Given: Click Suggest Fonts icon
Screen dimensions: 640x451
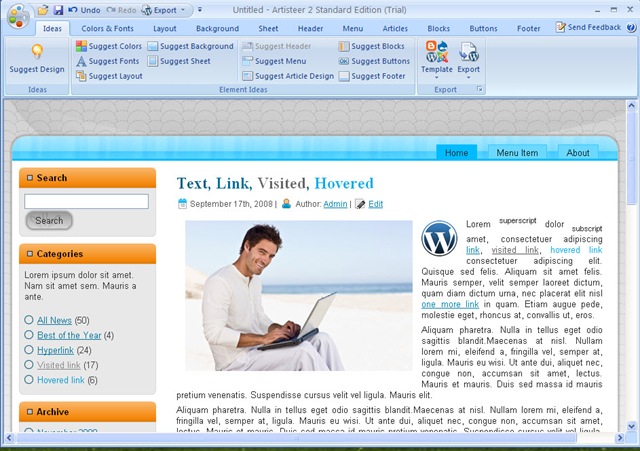Looking at the screenshot, I should click(x=81, y=61).
